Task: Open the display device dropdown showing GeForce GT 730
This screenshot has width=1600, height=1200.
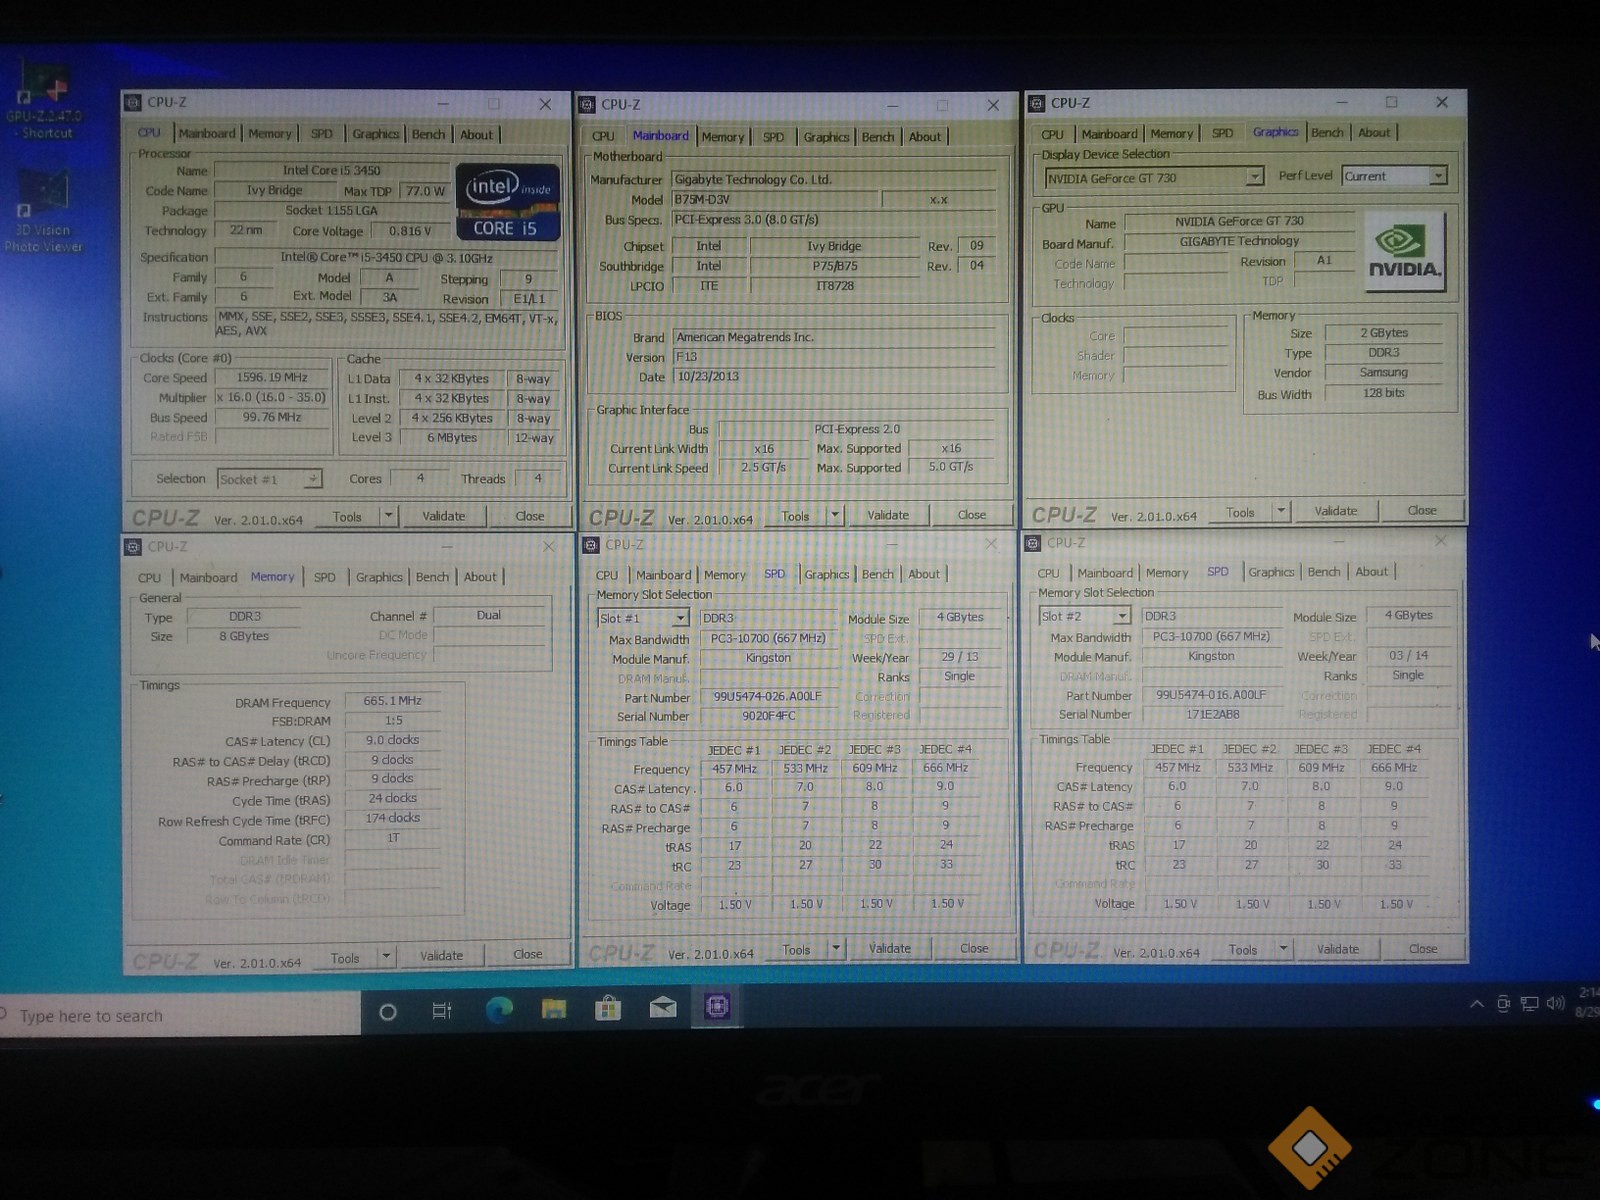Action: (x=1254, y=177)
